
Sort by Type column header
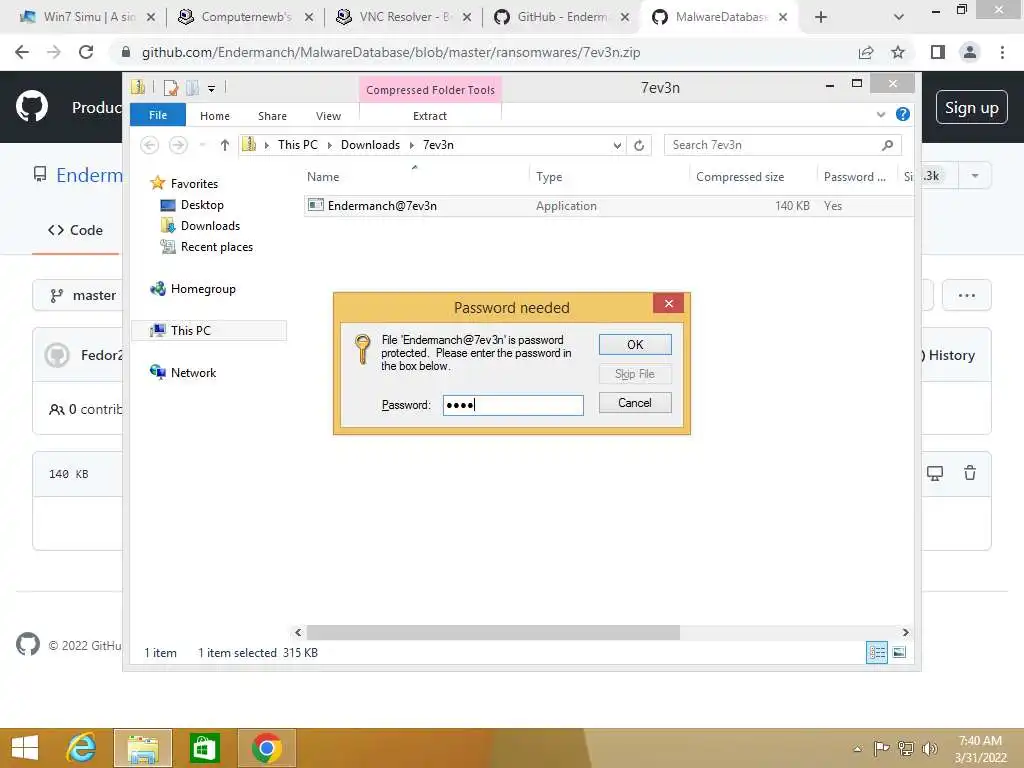tap(609, 176)
